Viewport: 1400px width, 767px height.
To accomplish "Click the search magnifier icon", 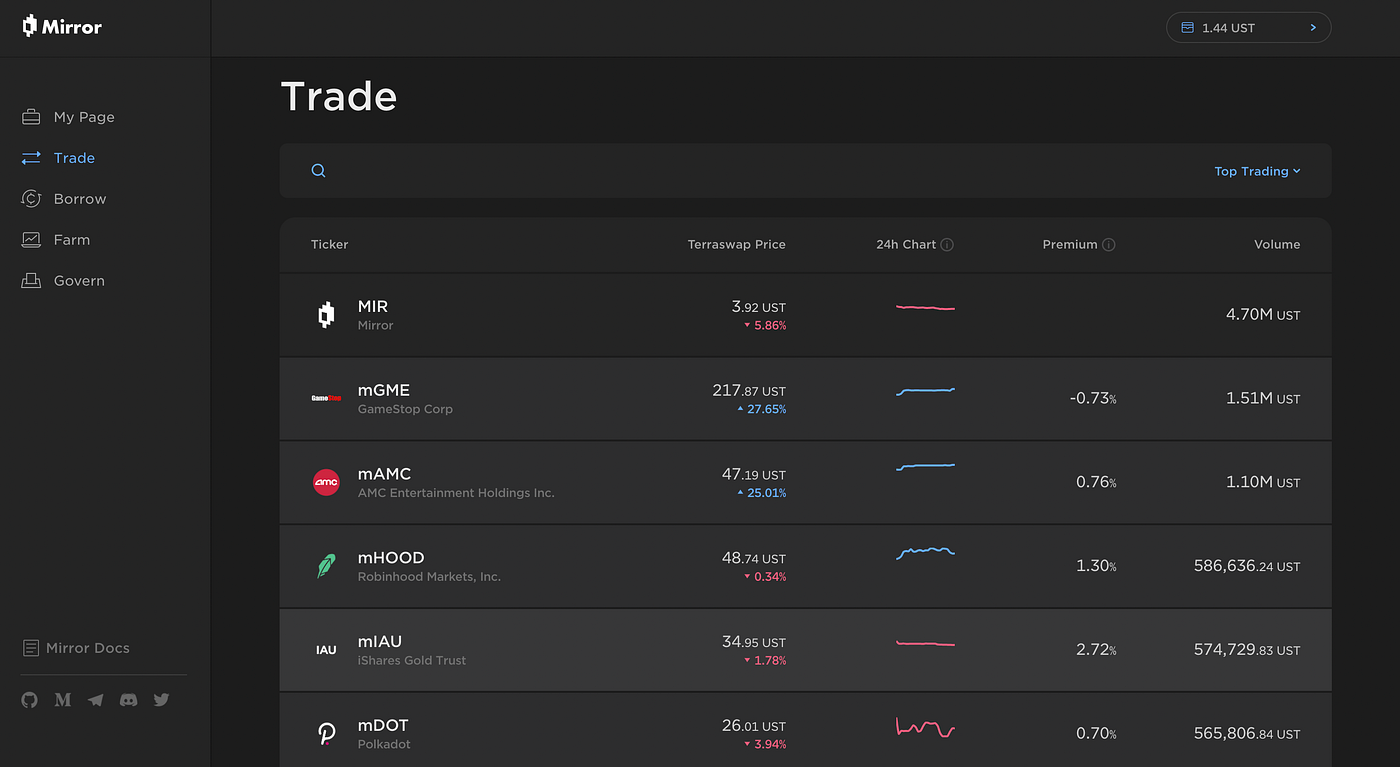I will [x=318, y=171].
